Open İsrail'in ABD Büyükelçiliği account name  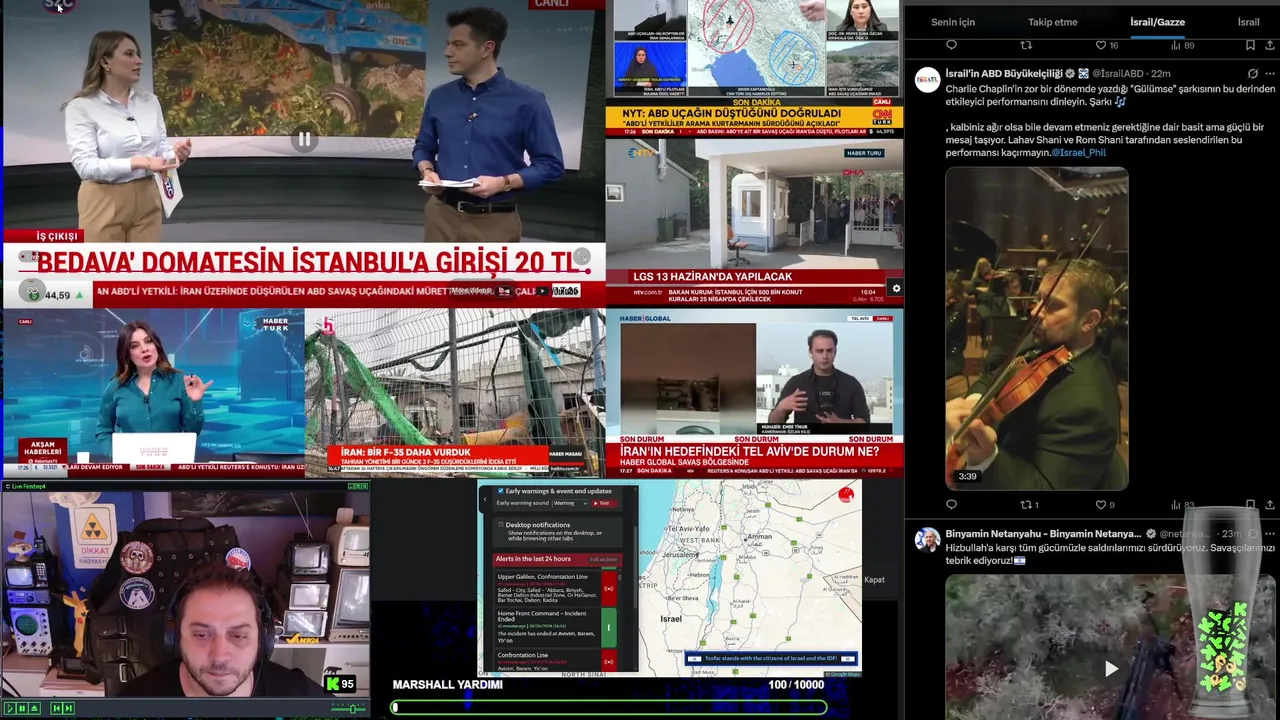click(1004, 74)
